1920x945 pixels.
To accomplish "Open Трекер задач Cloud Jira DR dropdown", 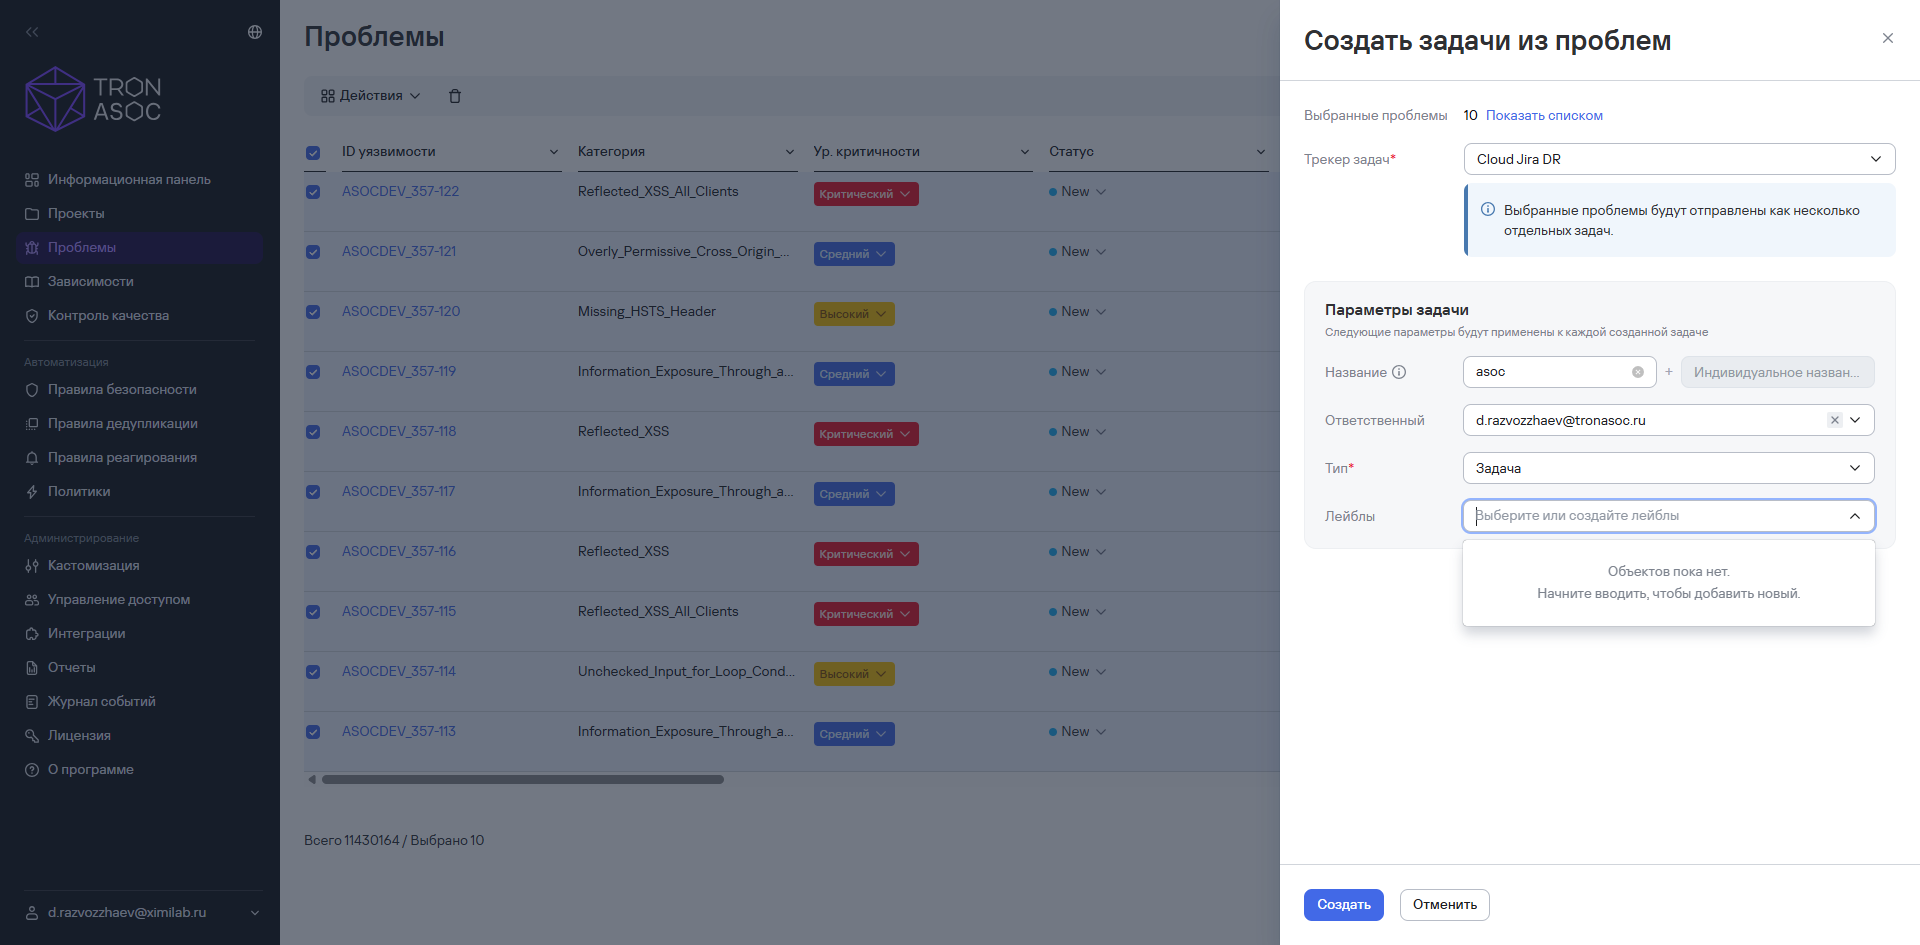I will point(1679,159).
